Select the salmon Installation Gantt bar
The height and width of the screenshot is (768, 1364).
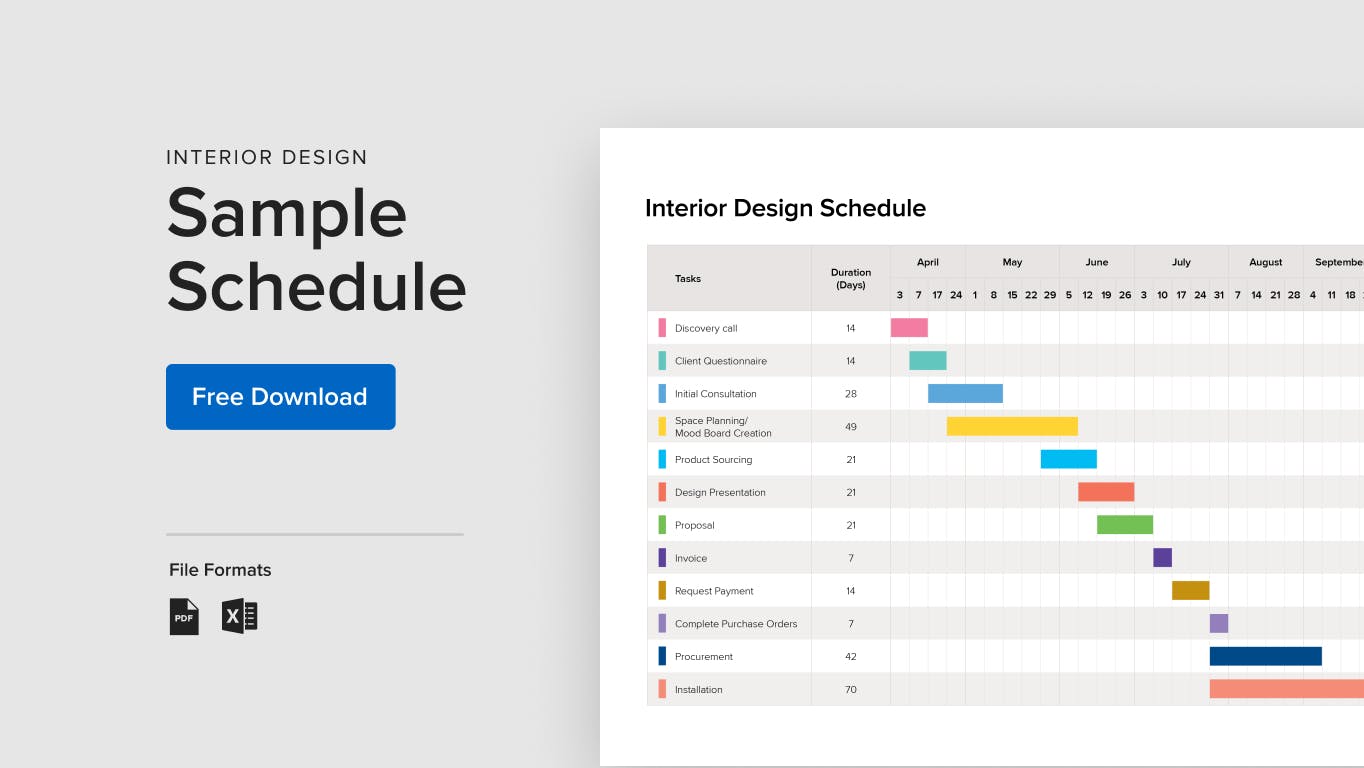click(x=1287, y=689)
